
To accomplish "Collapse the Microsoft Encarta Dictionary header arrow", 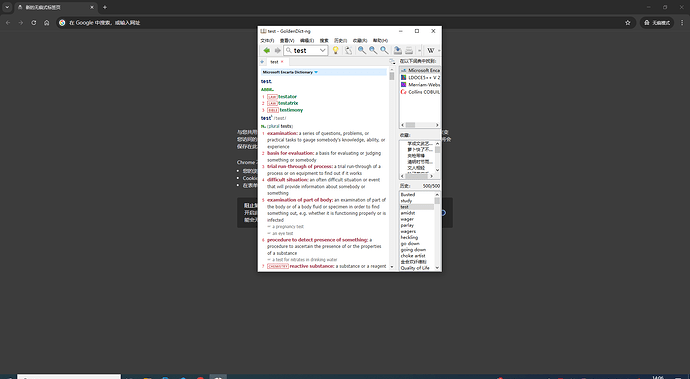I will click(316, 72).
